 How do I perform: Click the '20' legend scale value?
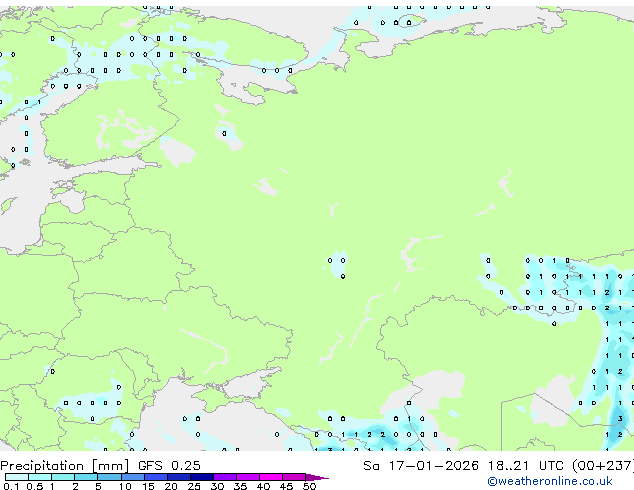pyautogui.click(x=171, y=486)
